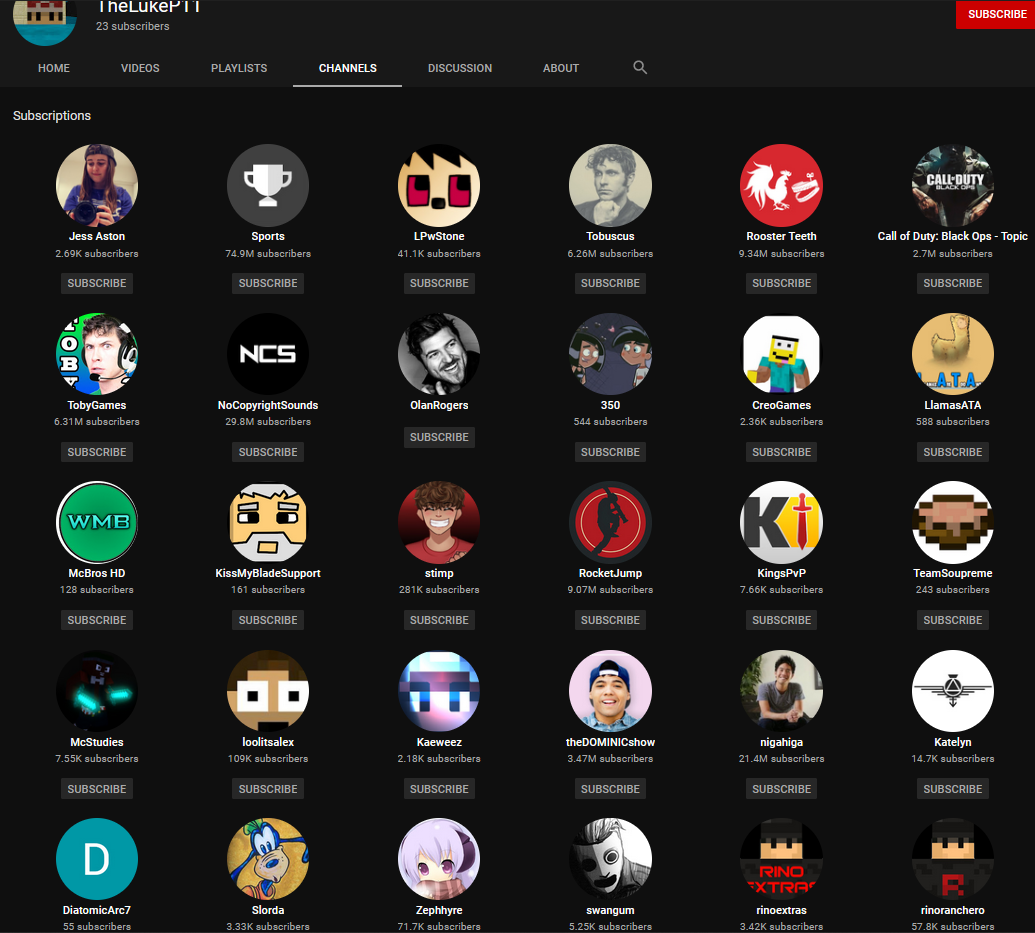Go to the Home tab
The image size is (1035, 933).
[x=54, y=68]
